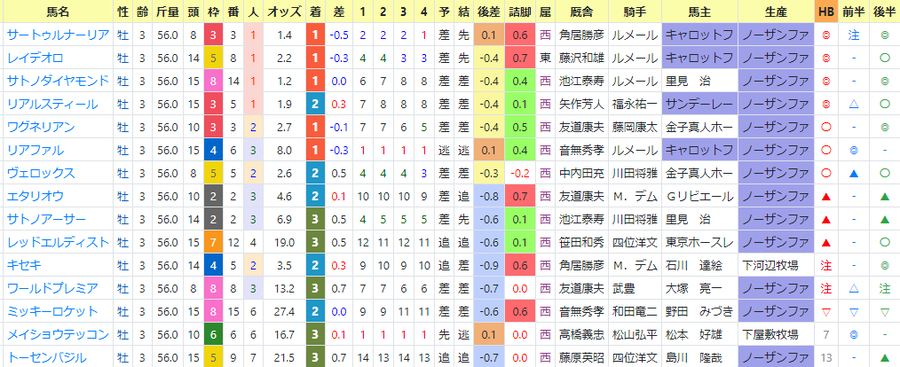
Task: Select odds cell 1.4
Action: click(284, 35)
